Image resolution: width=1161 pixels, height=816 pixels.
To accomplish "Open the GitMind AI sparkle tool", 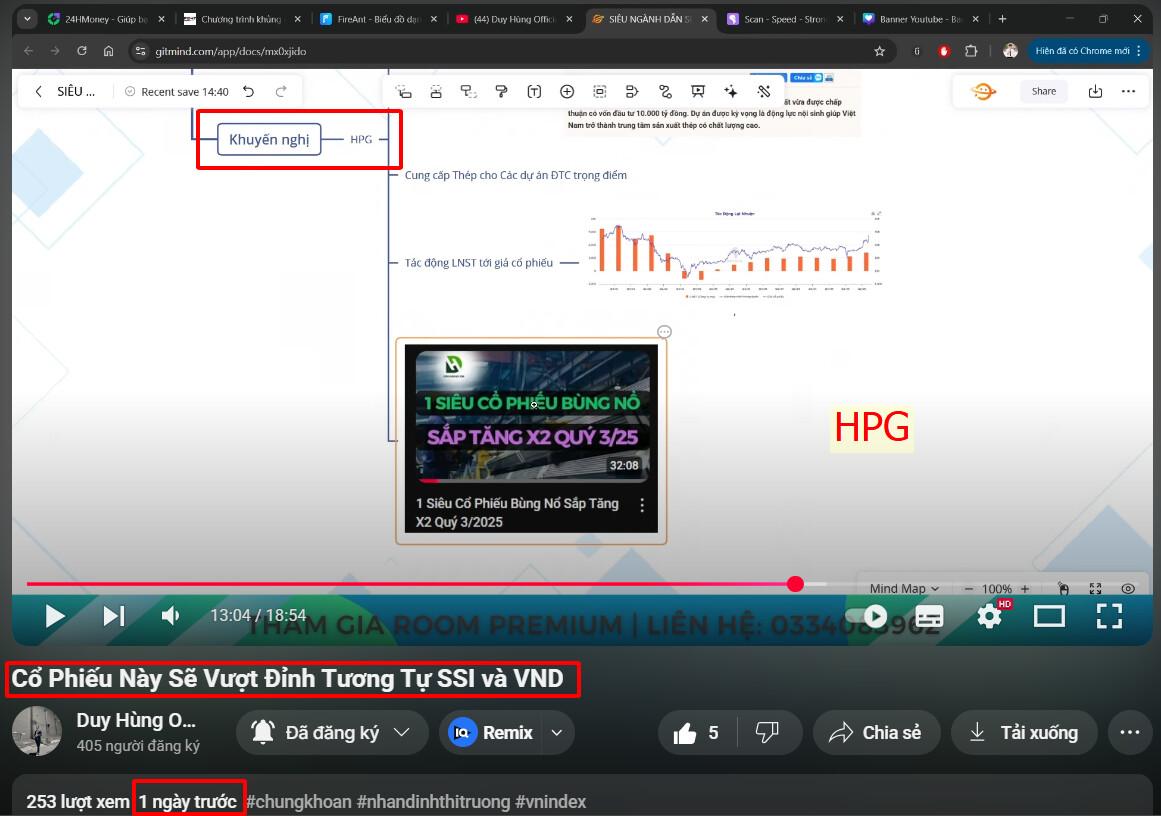I will click(731, 92).
